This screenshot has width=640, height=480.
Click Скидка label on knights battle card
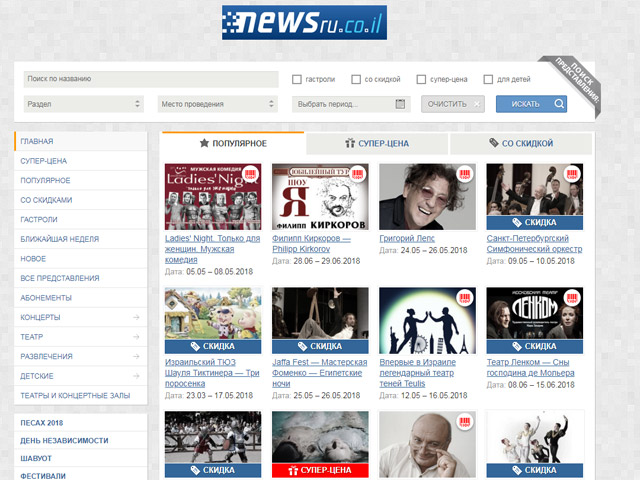(x=213, y=470)
